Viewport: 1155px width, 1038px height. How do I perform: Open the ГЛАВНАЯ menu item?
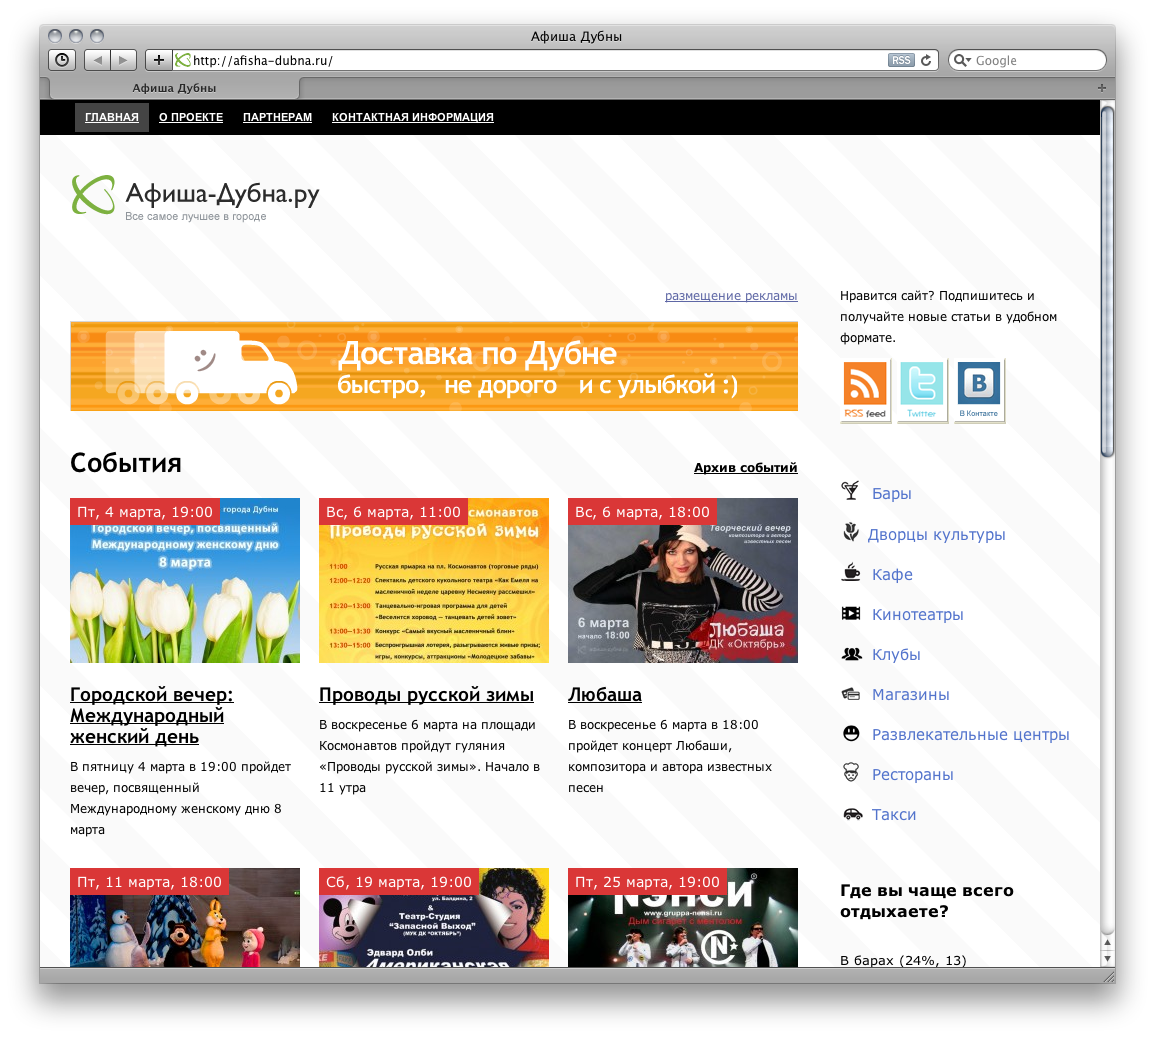(x=112, y=117)
